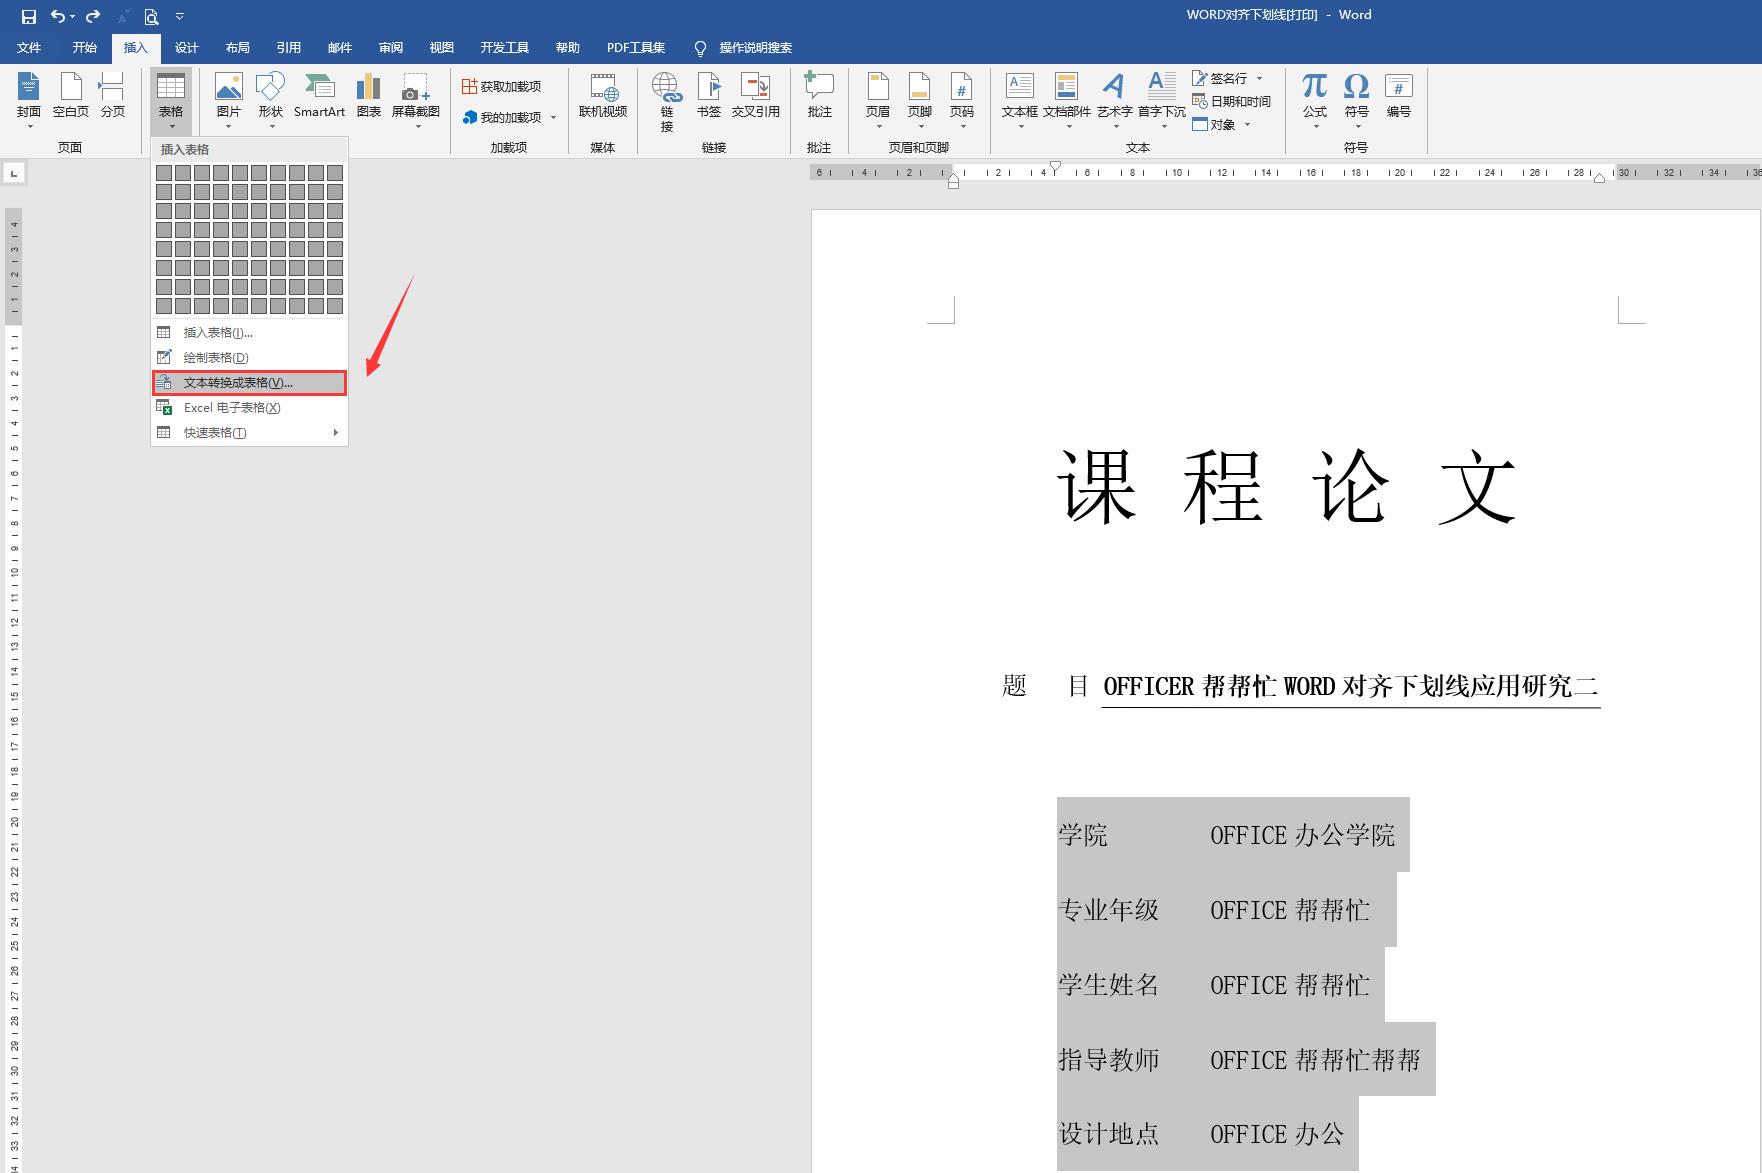Screen dimensions: 1762x1173
Task: Select Convert Text to Table (文本转换成表格)
Action: [x=249, y=383]
